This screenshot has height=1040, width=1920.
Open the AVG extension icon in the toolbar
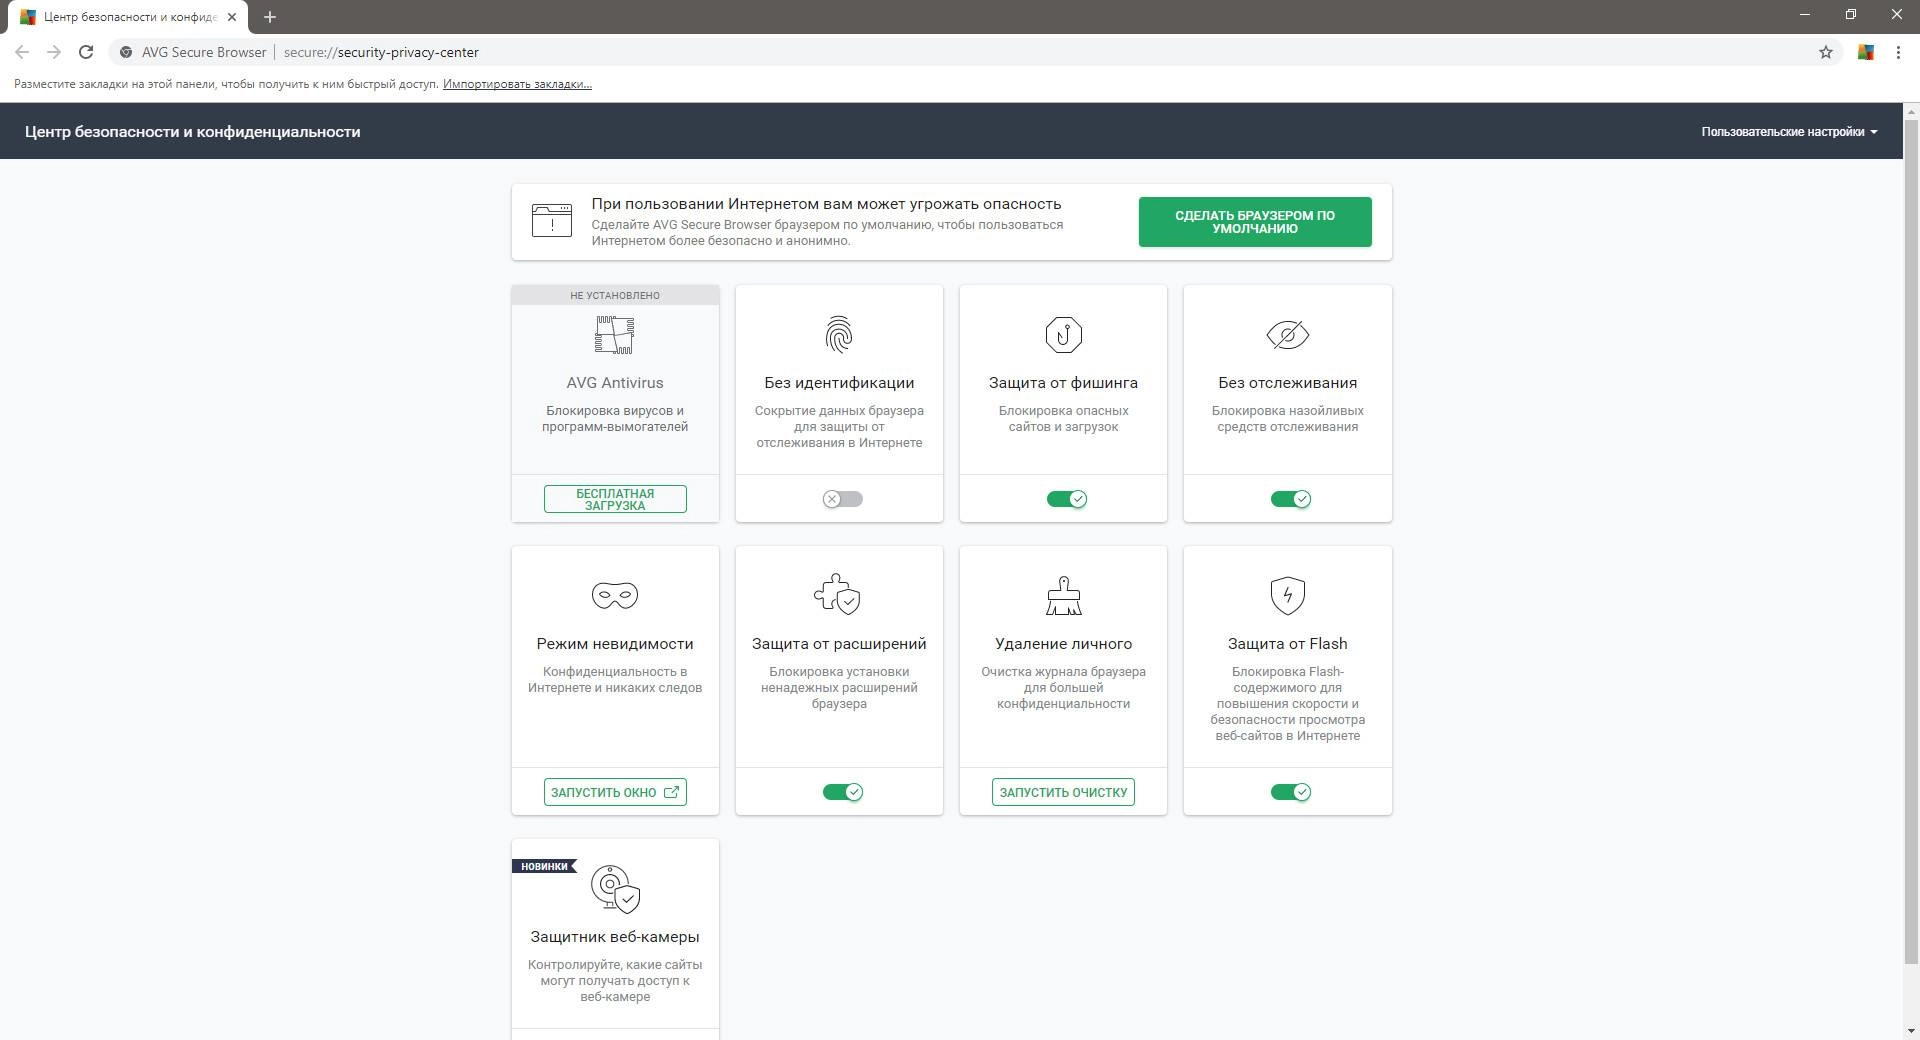[1866, 52]
